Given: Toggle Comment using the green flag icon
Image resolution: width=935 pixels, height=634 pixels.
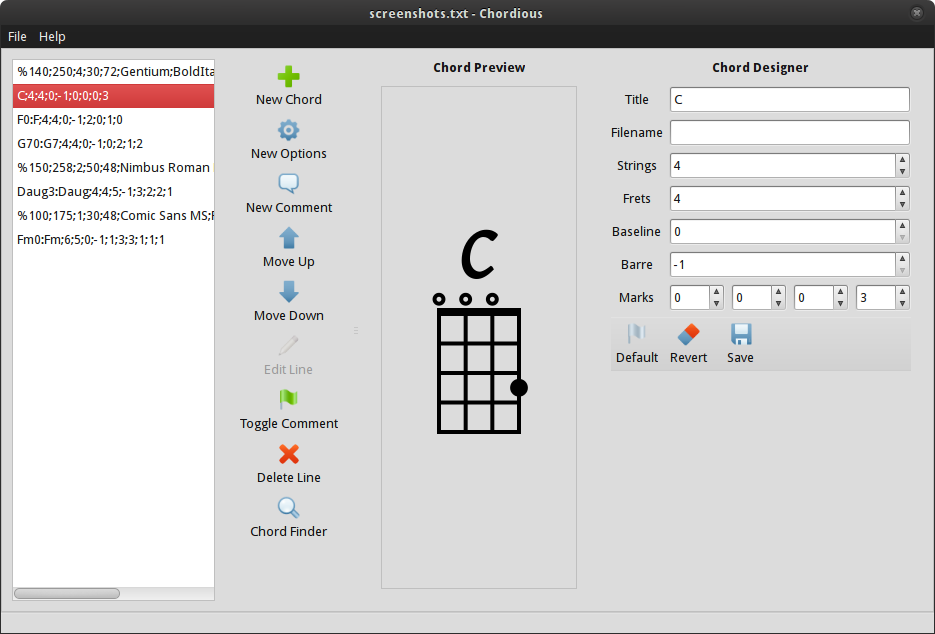Looking at the screenshot, I should tap(289, 401).
